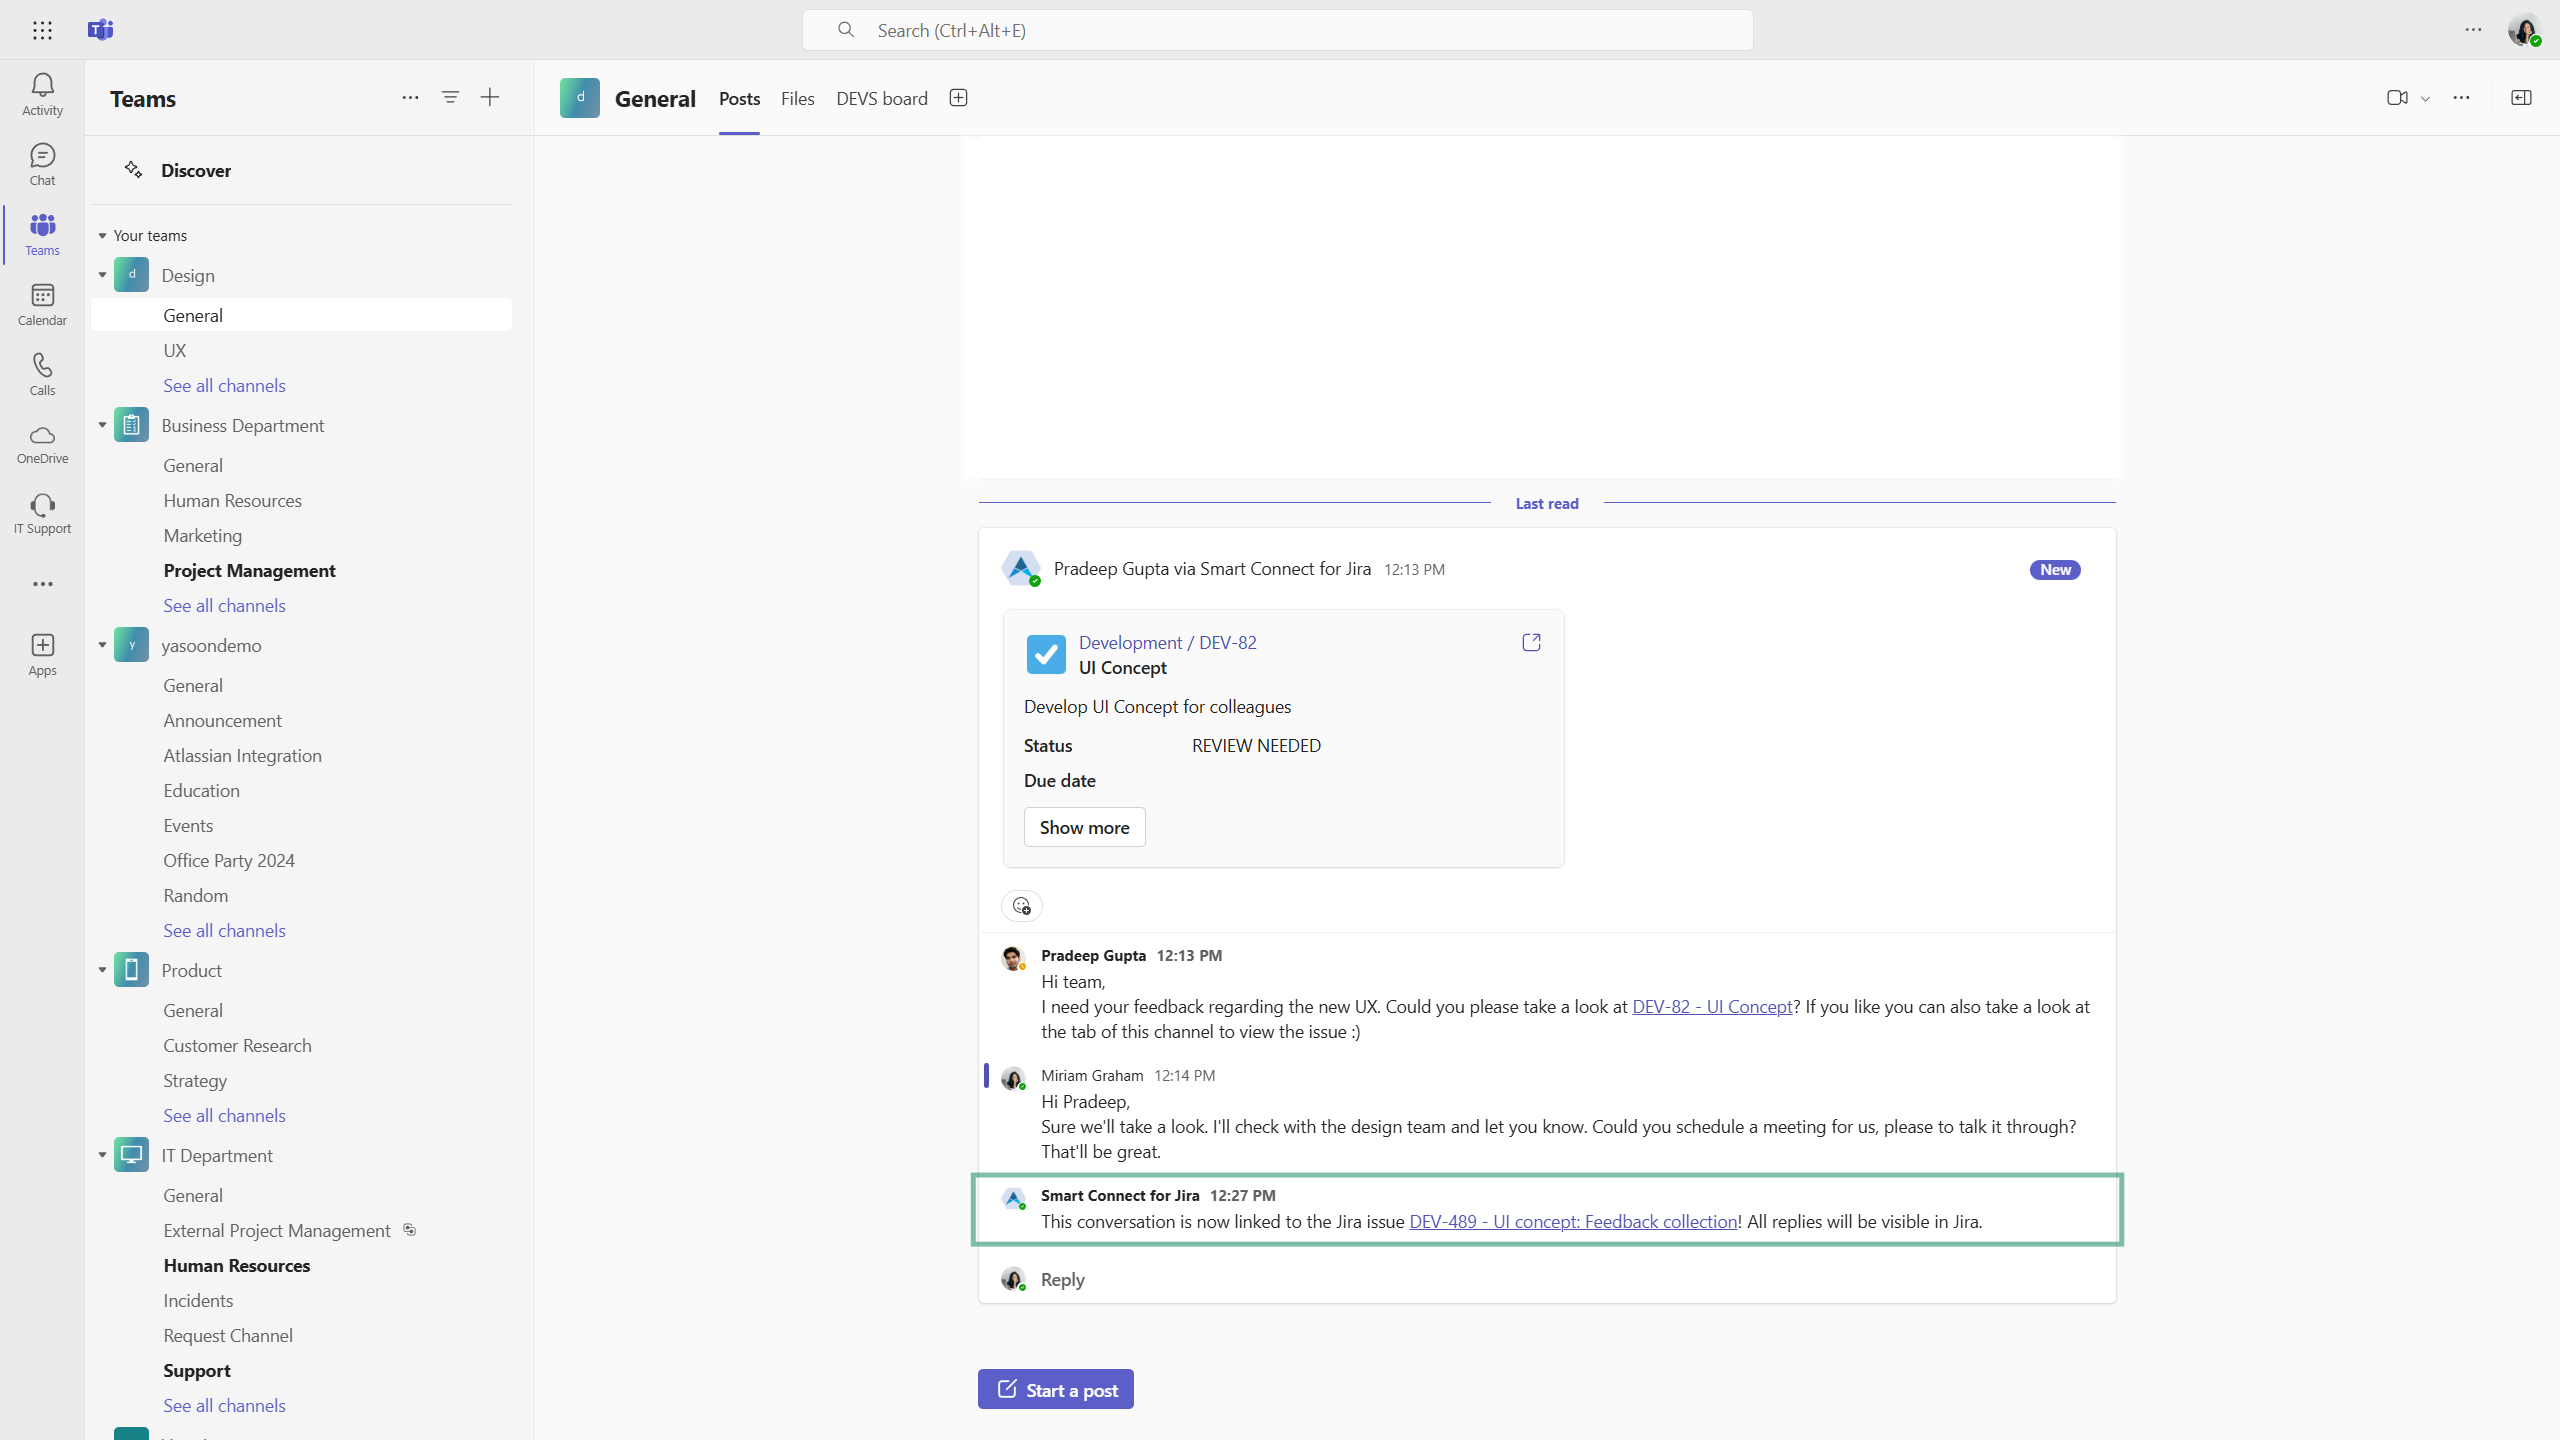
Task: Click the add tab plus icon
Action: coord(958,98)
